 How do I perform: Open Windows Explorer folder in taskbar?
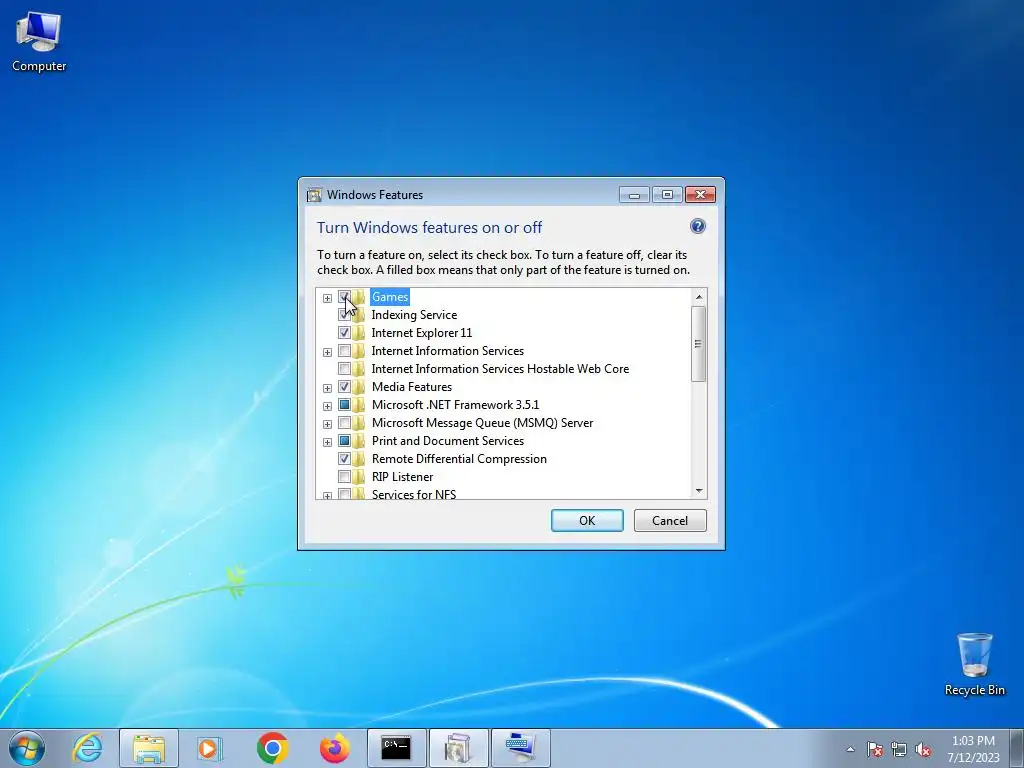tap(149, 748)
